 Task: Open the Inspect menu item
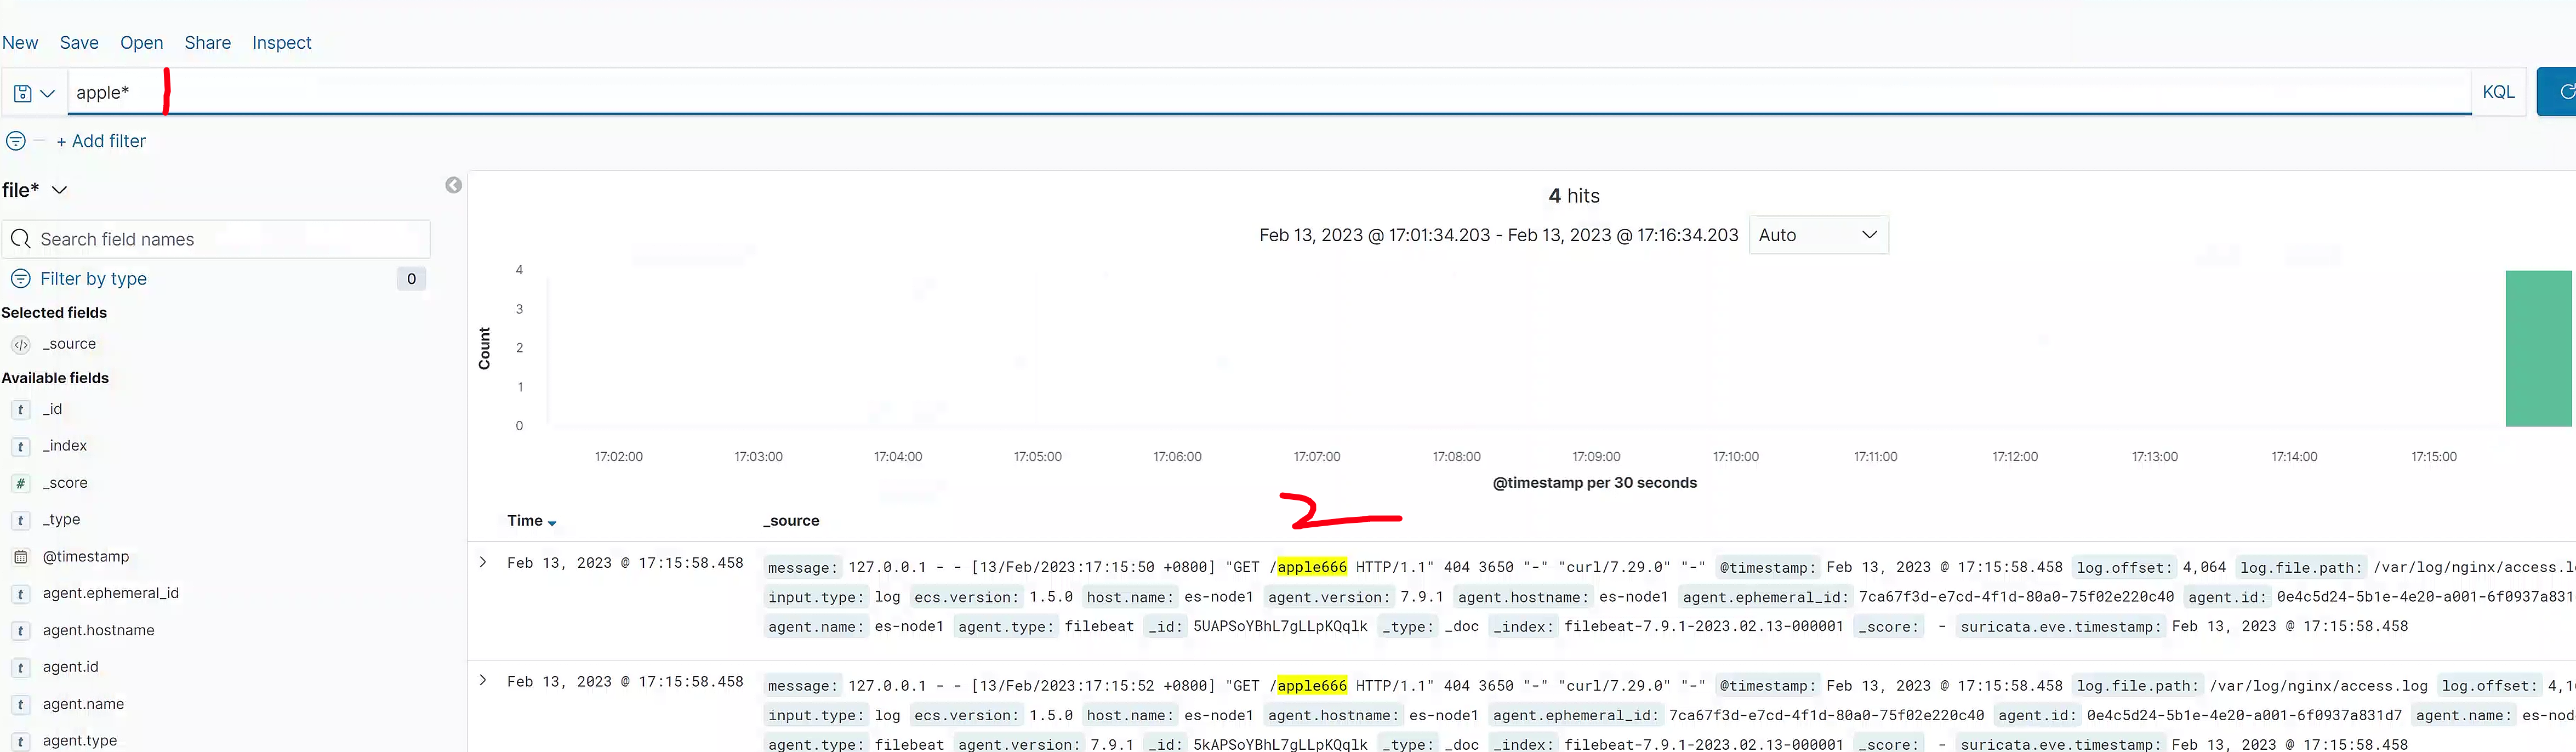coord(281,43)
